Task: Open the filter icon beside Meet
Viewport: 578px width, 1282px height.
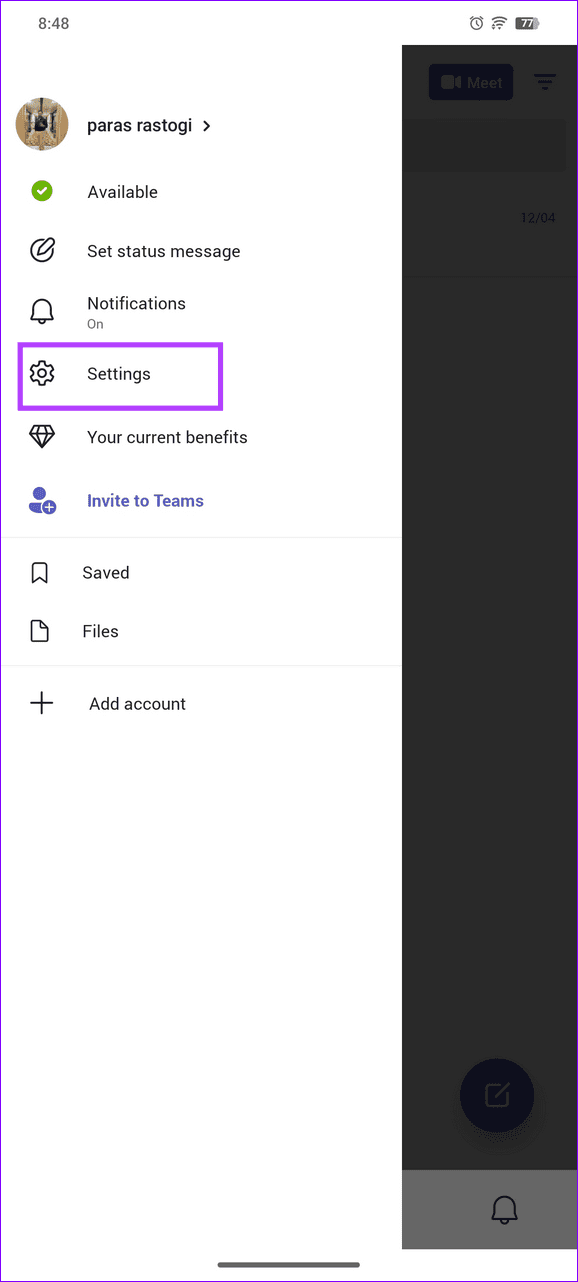Action: (545, 82)
